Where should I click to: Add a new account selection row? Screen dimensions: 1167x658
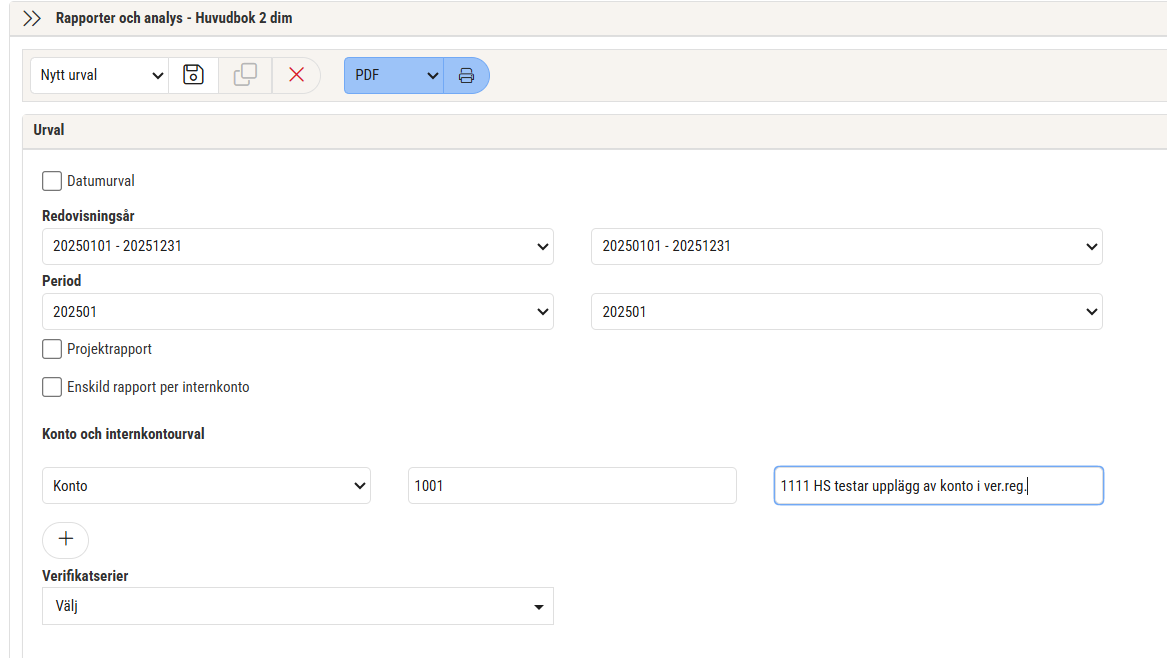pyautogui.click(x=65, y=539)
